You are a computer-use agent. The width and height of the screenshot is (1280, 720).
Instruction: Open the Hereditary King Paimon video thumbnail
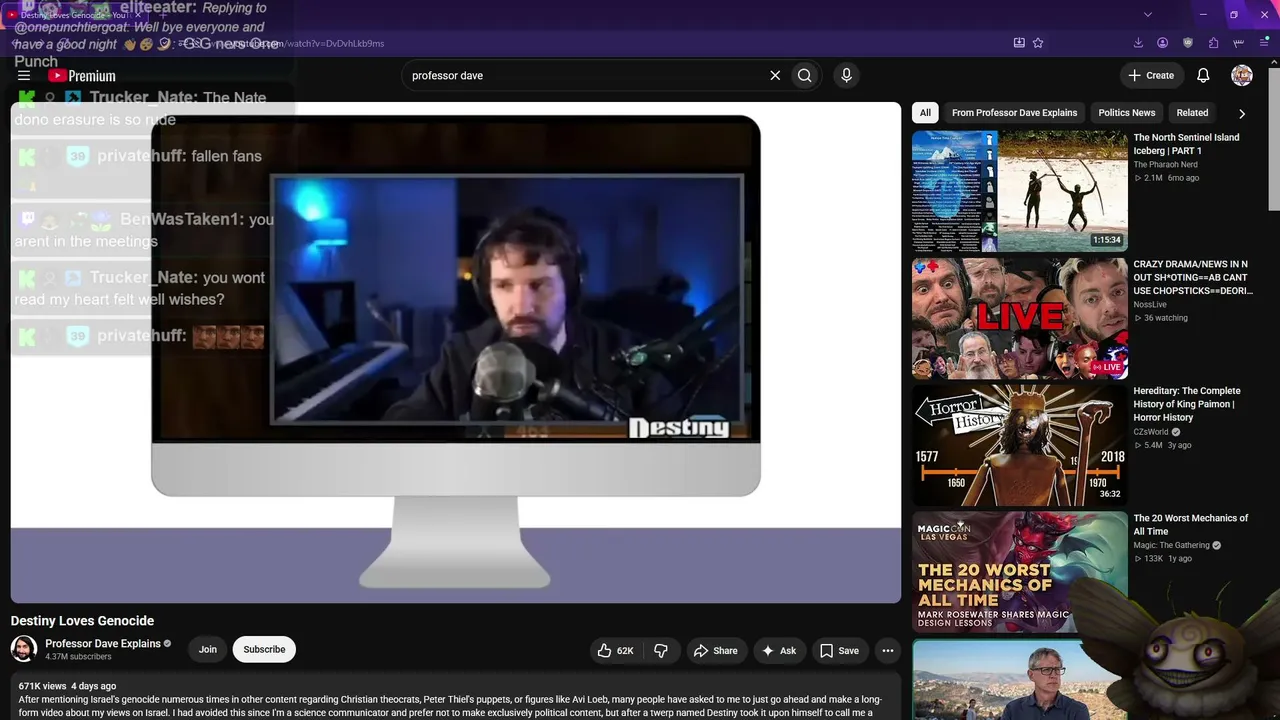click(x=1019, y=445)
